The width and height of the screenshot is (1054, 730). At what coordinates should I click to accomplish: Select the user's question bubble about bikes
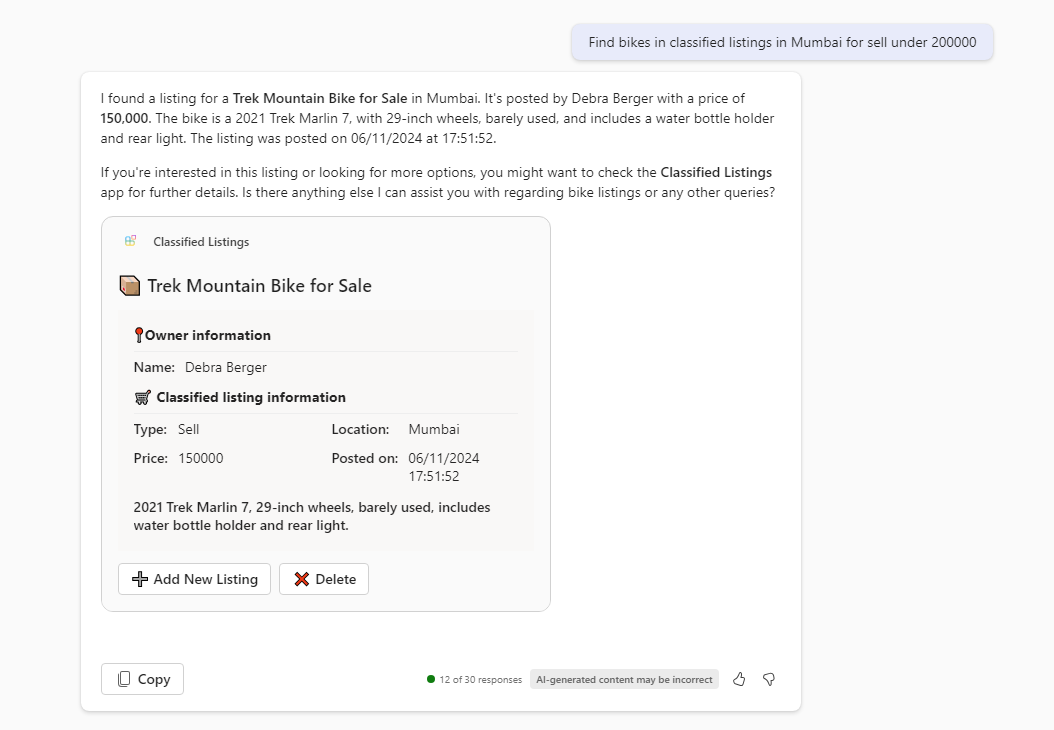click(782, 42)
